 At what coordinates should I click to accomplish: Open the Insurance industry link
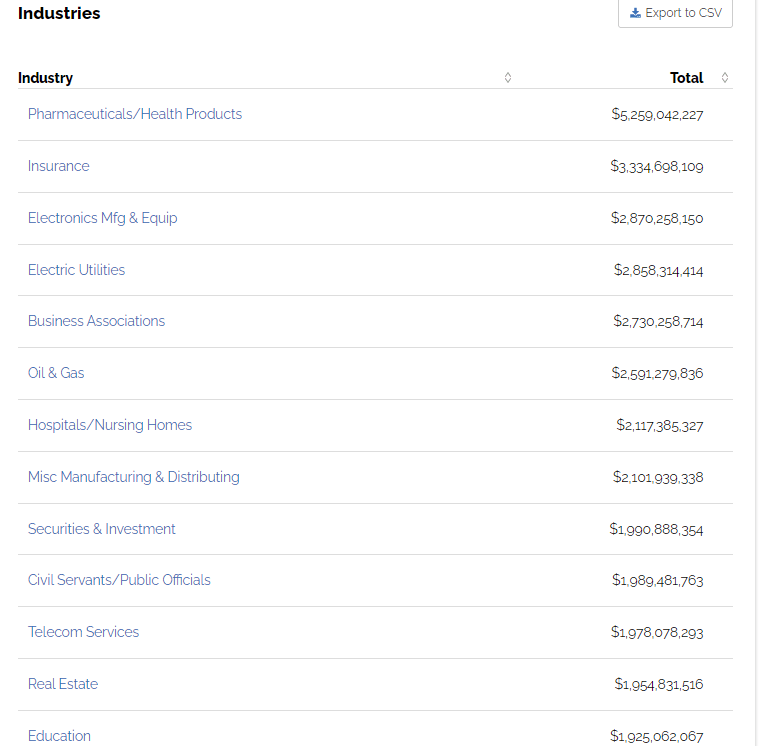tap(58, 166)
